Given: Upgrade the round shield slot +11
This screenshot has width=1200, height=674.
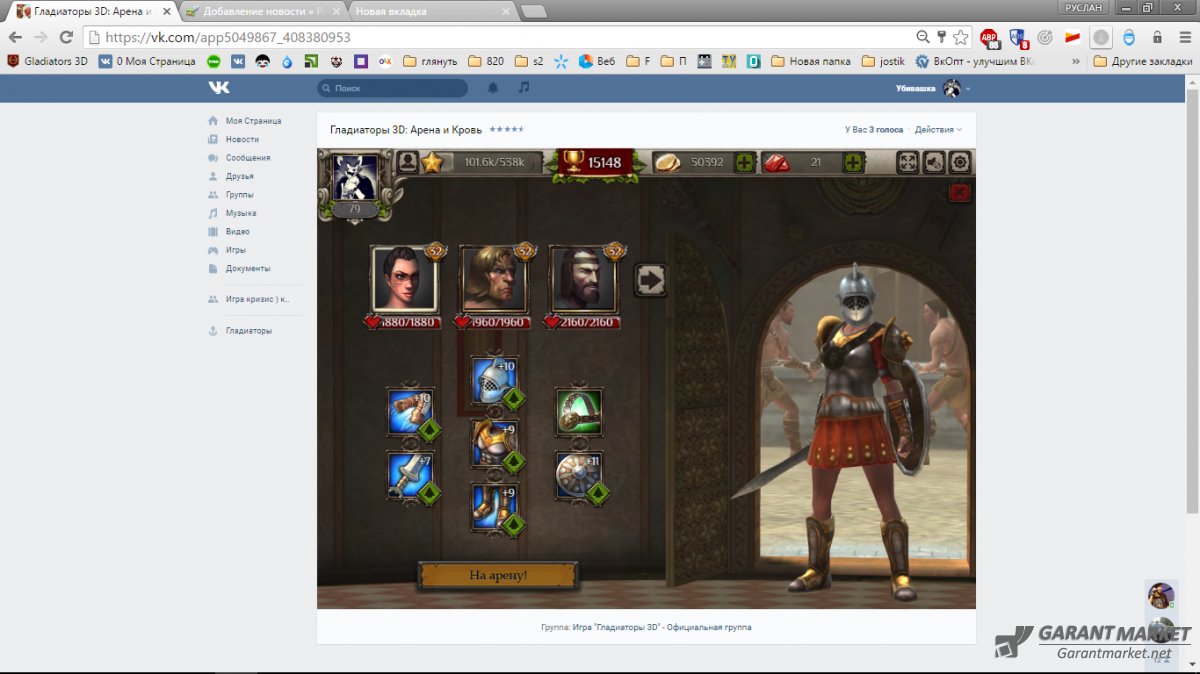Looking at the screenshot, I should pyautogui.click(x=579, y=476).
